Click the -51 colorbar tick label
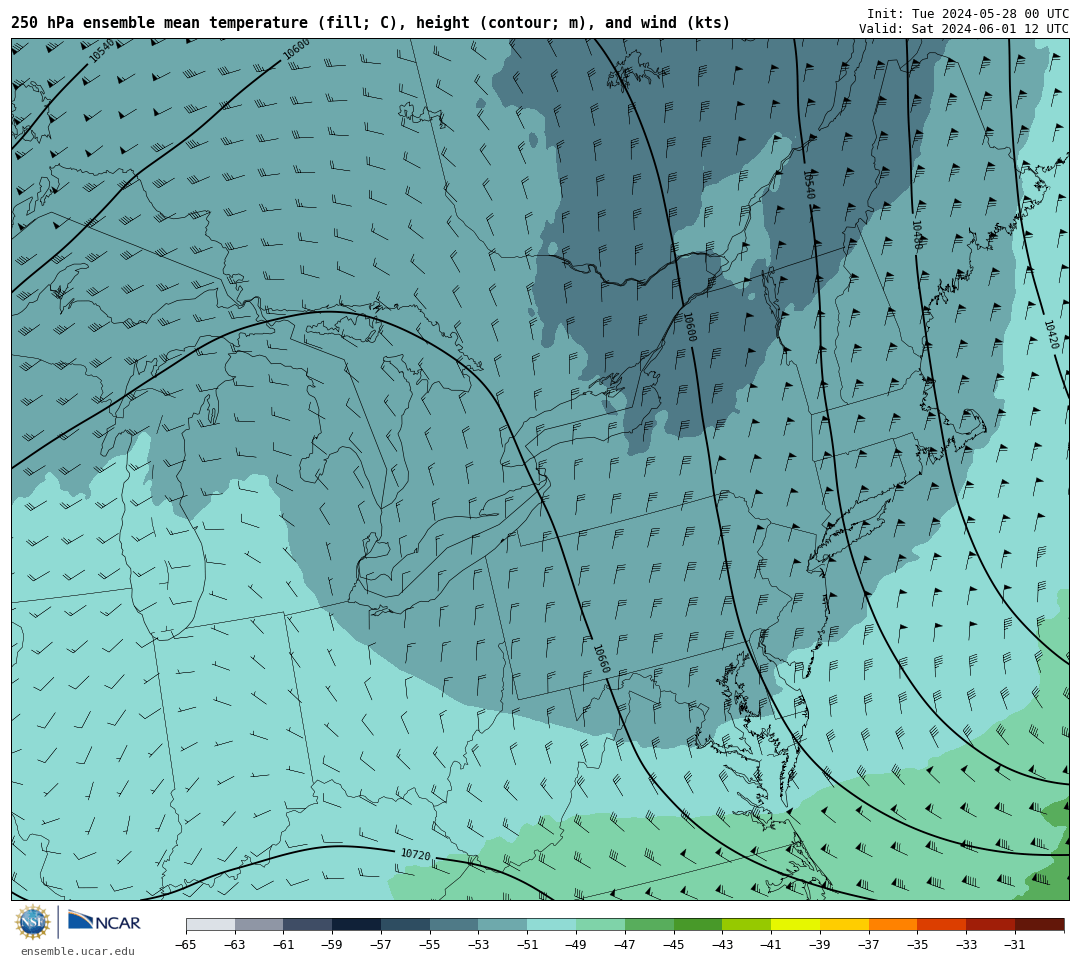 (527, 945)
